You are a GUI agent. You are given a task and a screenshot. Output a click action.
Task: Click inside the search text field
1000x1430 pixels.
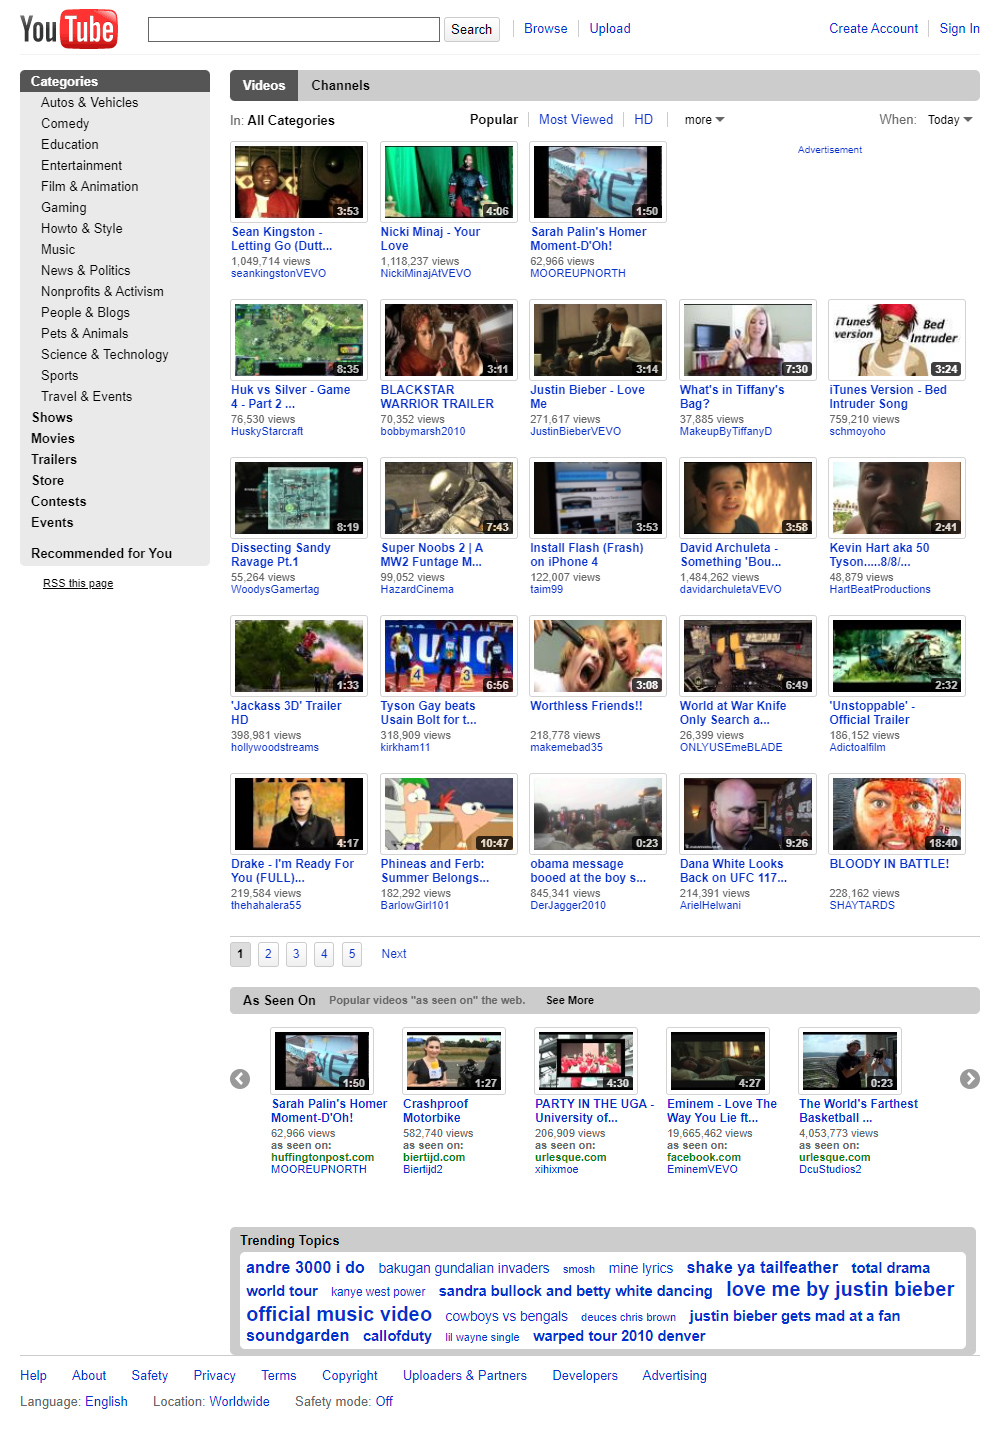coord(294,29)
